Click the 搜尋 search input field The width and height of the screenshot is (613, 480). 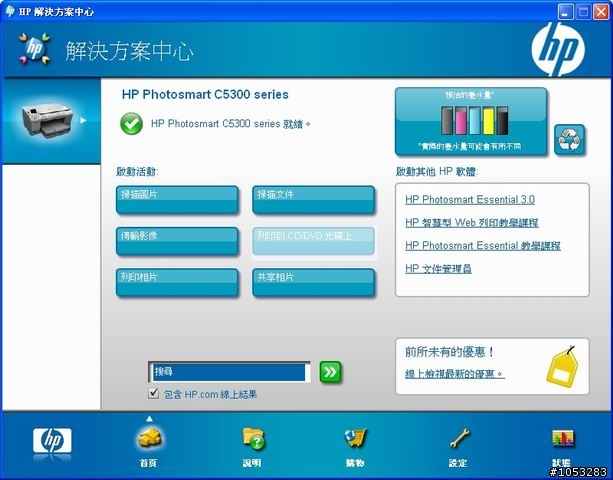(229, 372)
